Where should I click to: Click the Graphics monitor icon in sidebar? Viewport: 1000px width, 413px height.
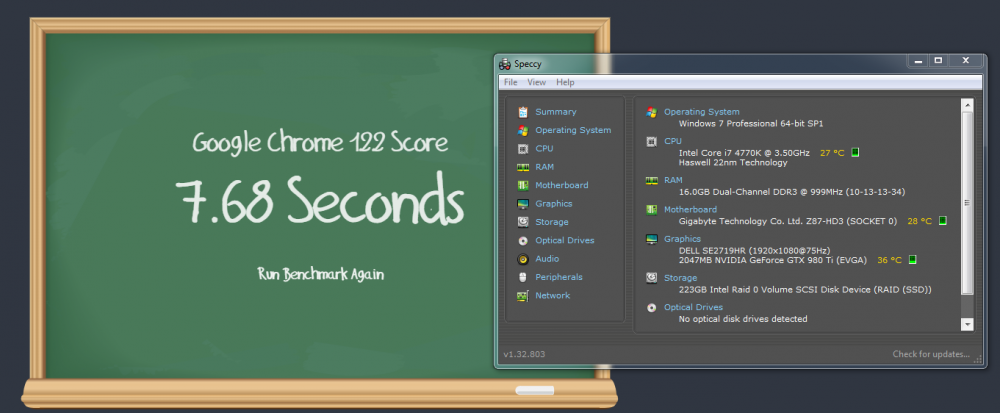point(523,204)
